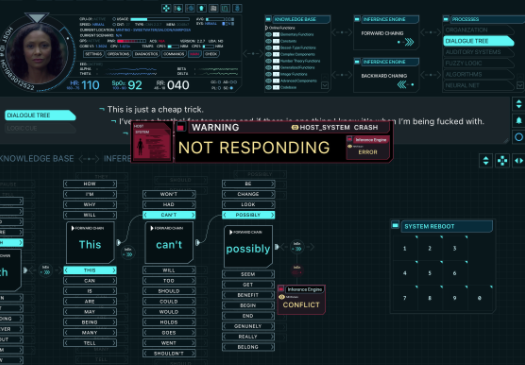Collapse the Knowledge Base panel header icon
525x365 pixels.
click(x=268, y=19)
